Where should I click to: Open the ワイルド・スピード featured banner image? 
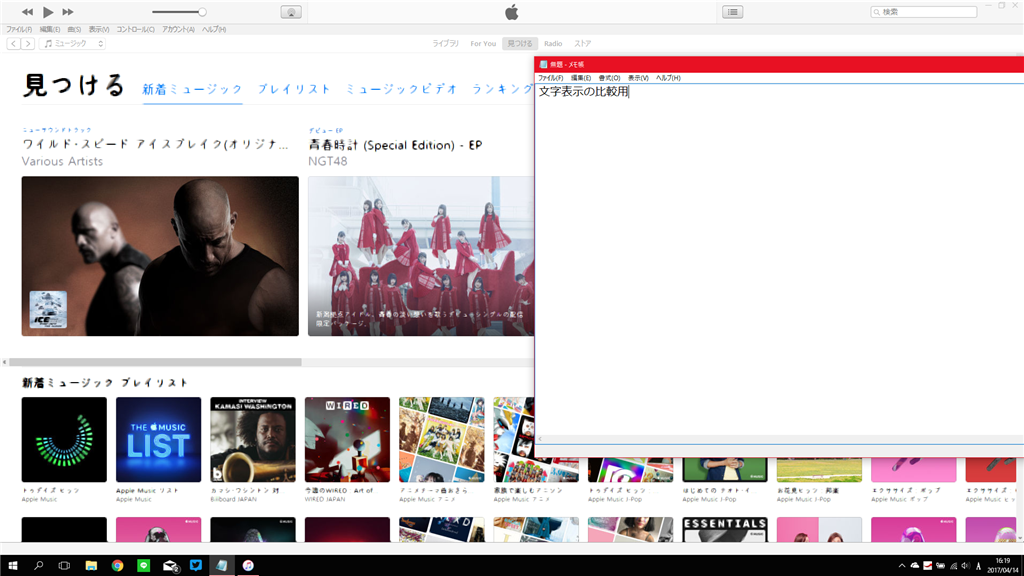click(160, 256)
